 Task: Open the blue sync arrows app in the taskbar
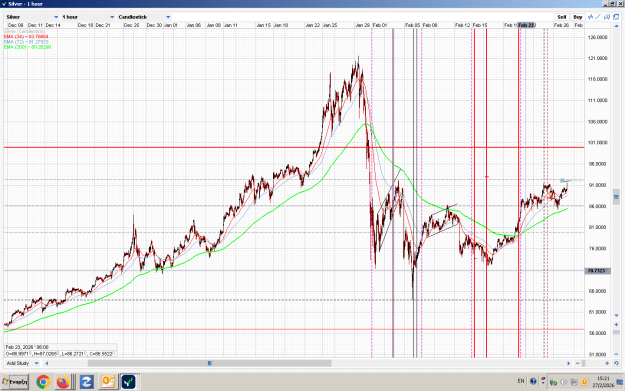point(86,382)
